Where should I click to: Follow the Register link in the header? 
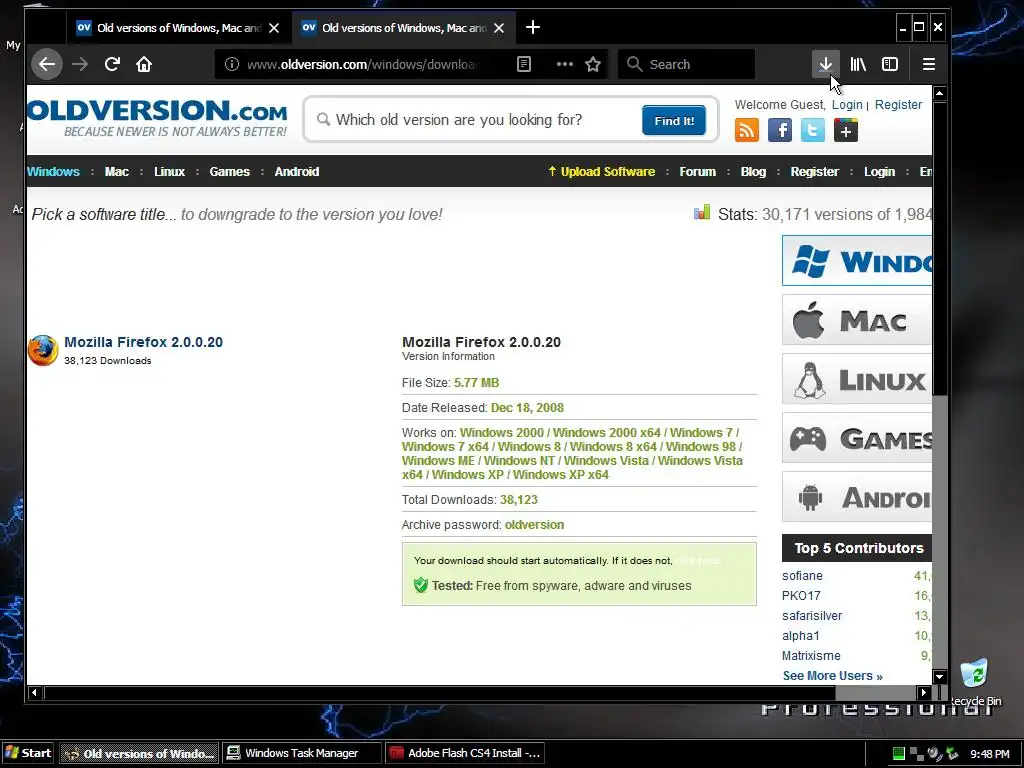[x=898, y=104]
